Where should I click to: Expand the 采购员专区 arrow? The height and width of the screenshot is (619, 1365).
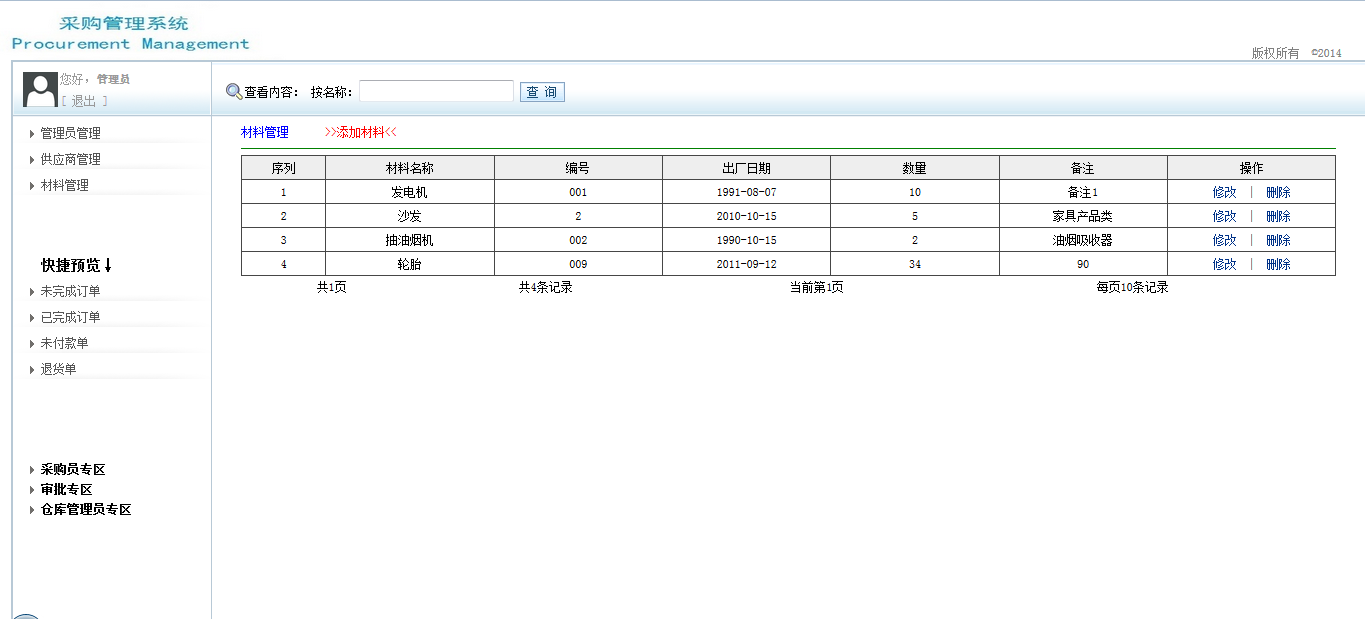tap(32, 470)
